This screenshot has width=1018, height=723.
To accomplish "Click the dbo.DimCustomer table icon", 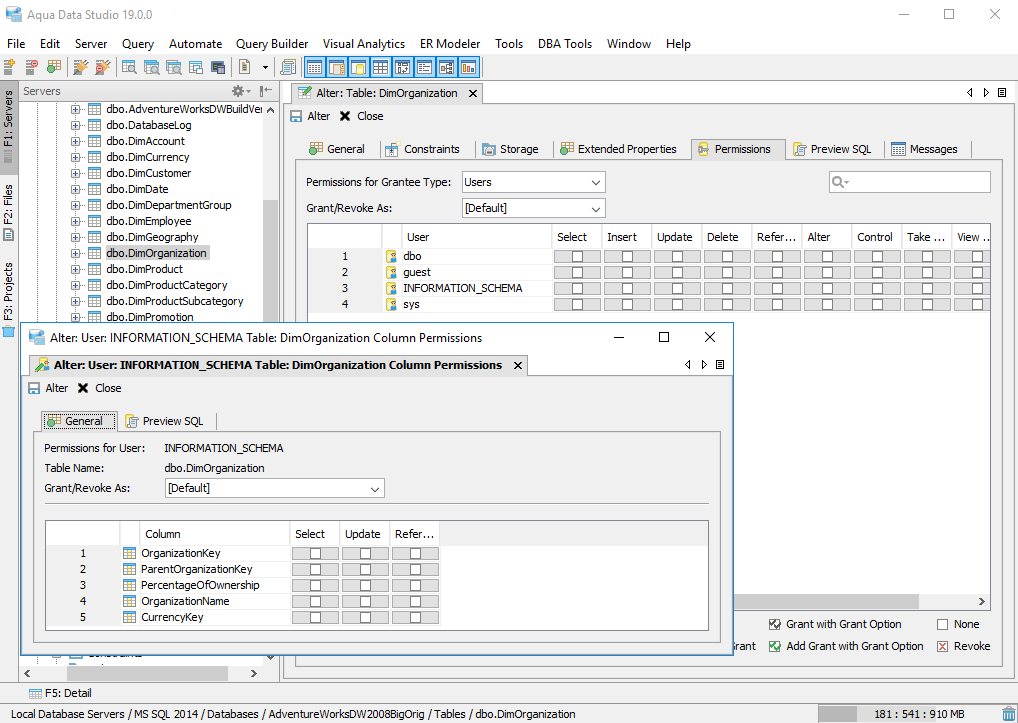I will 95,173.
